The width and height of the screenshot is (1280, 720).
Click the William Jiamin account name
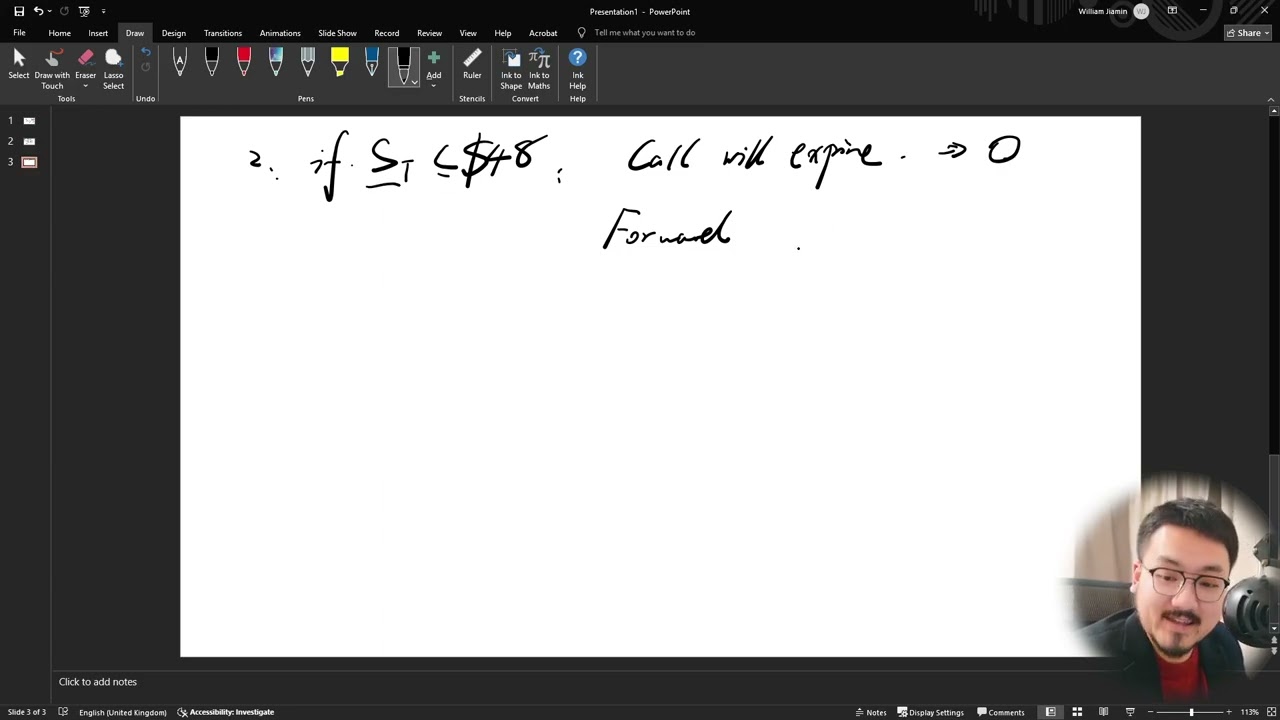point(1103,11)
